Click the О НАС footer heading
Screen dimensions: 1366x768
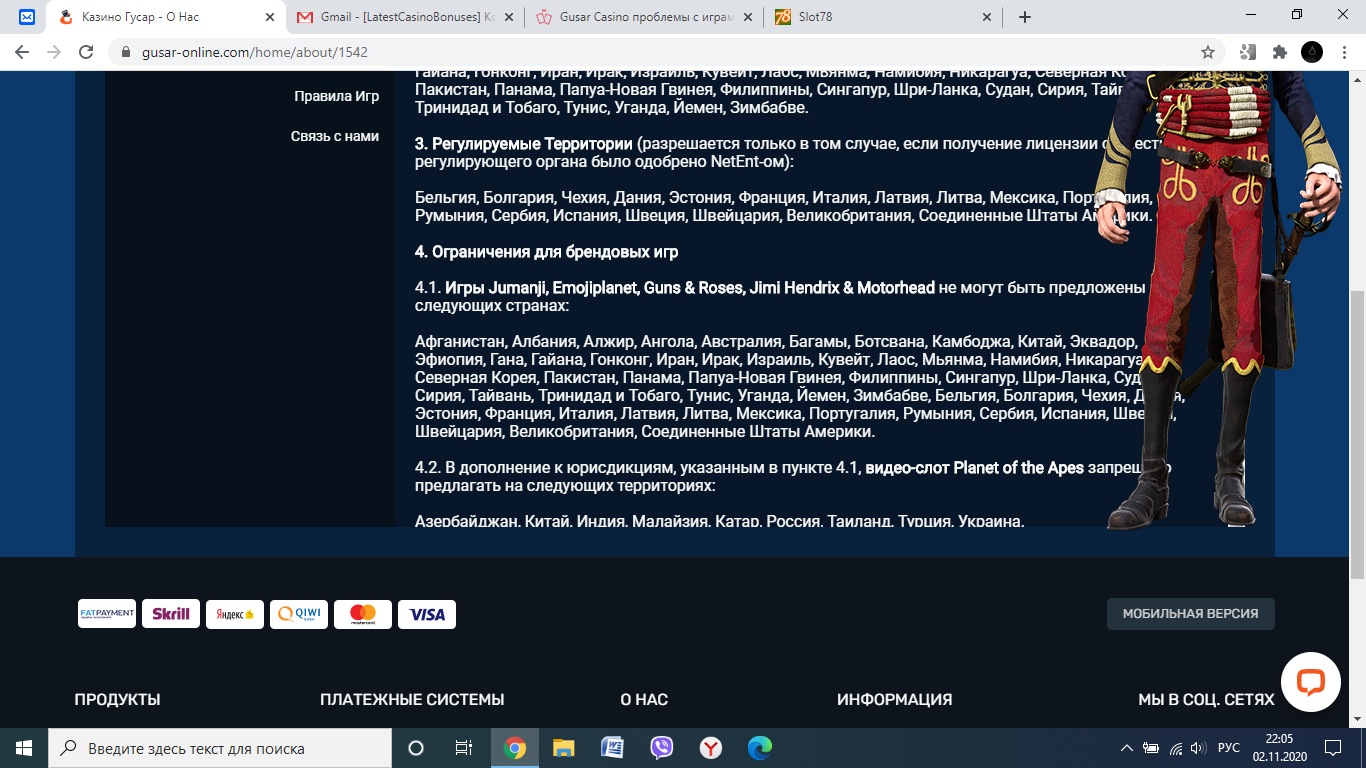coord(644,700)
